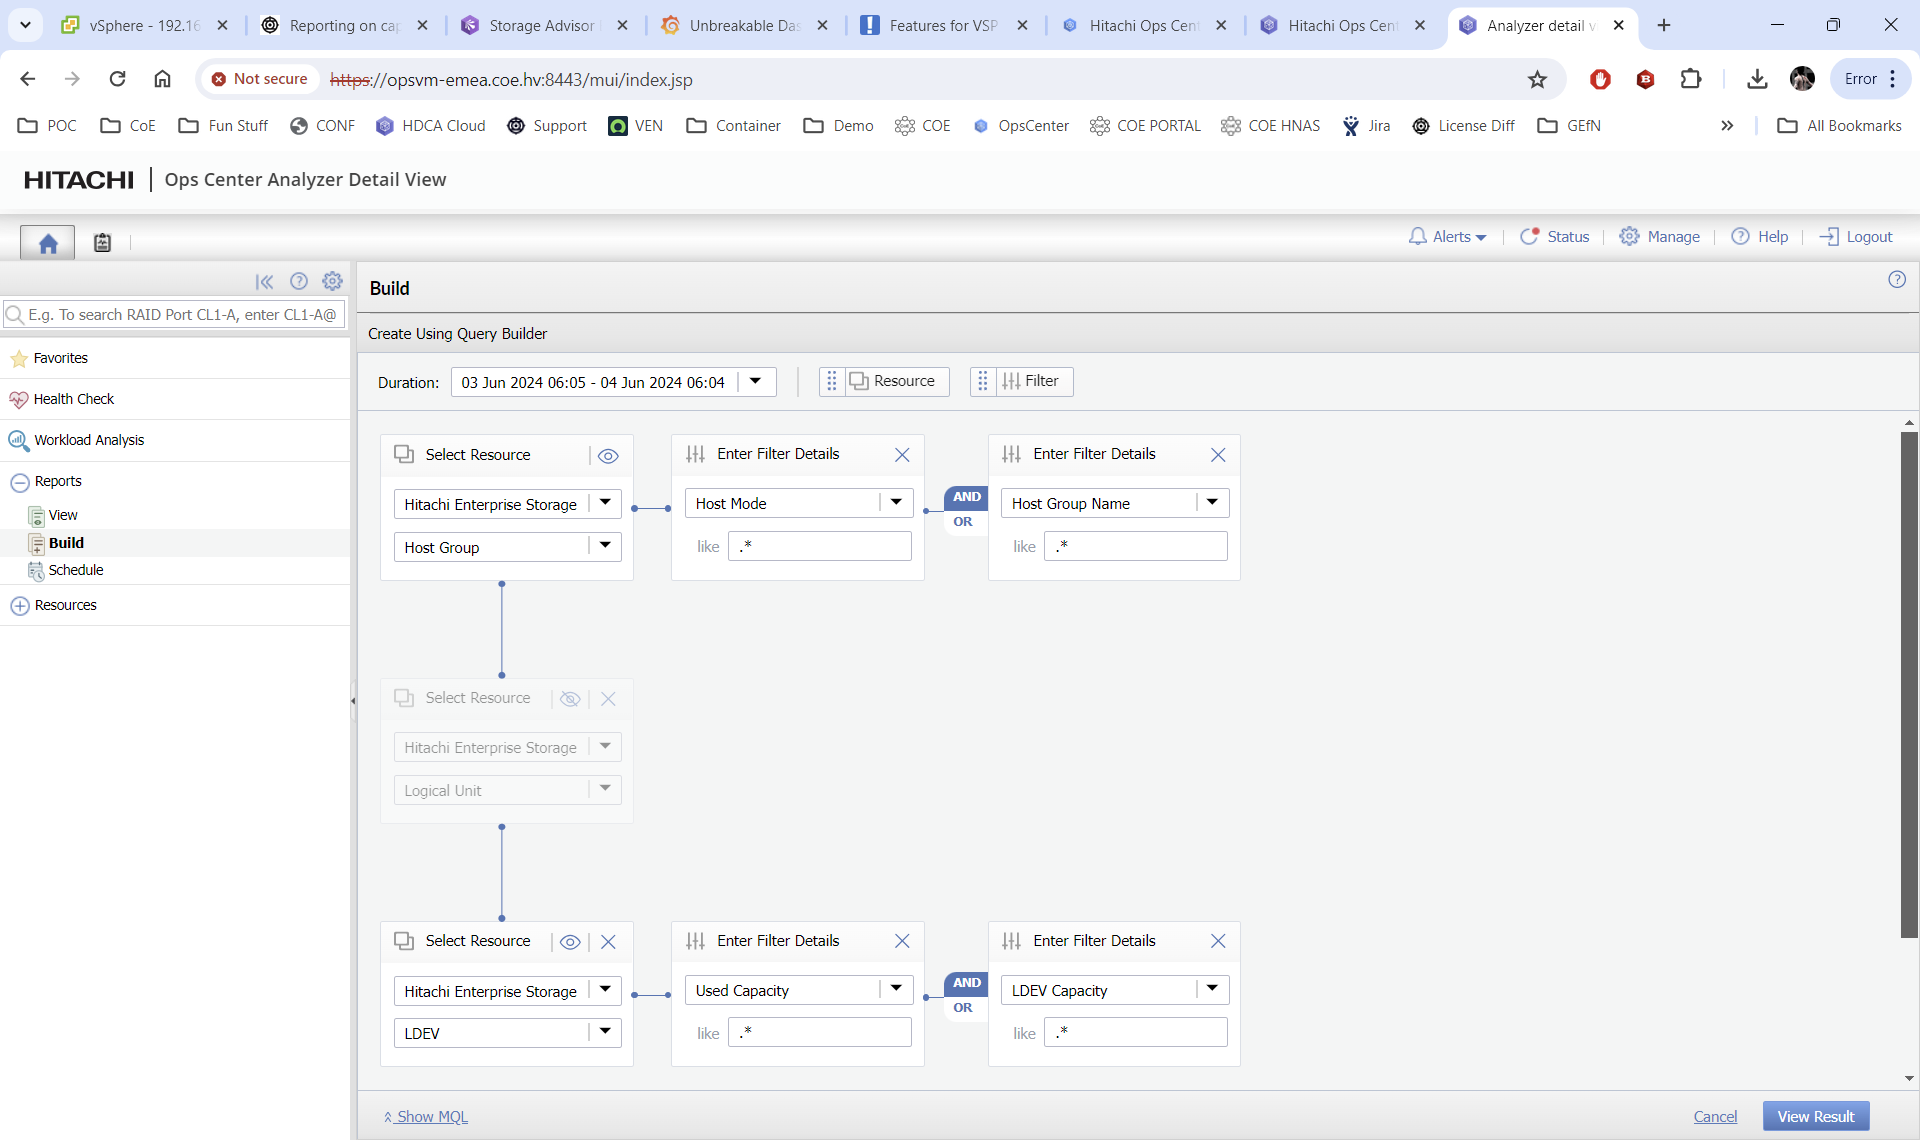Toggle visibility of LDEV resource
The width and height of the screenshot is (1920, 1140).
click(x=570, y=942)
